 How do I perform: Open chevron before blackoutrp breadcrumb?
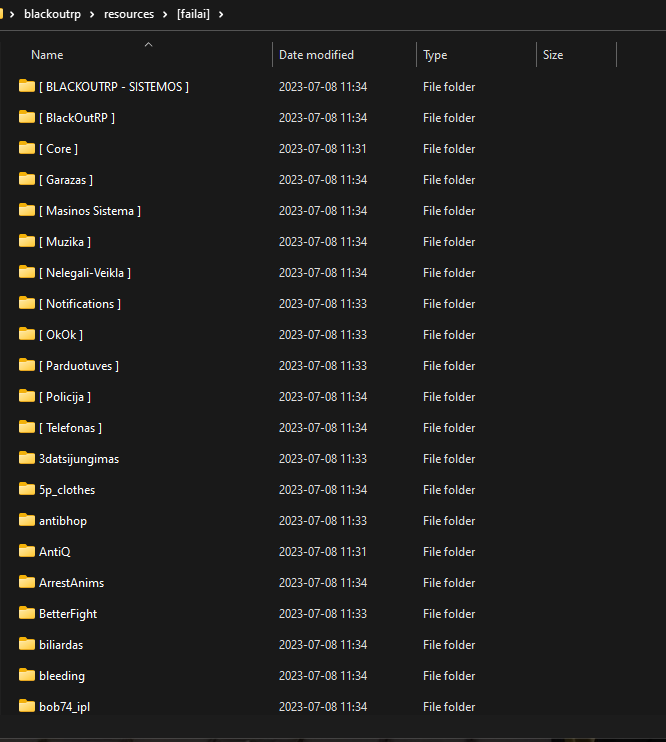[12, 14]
